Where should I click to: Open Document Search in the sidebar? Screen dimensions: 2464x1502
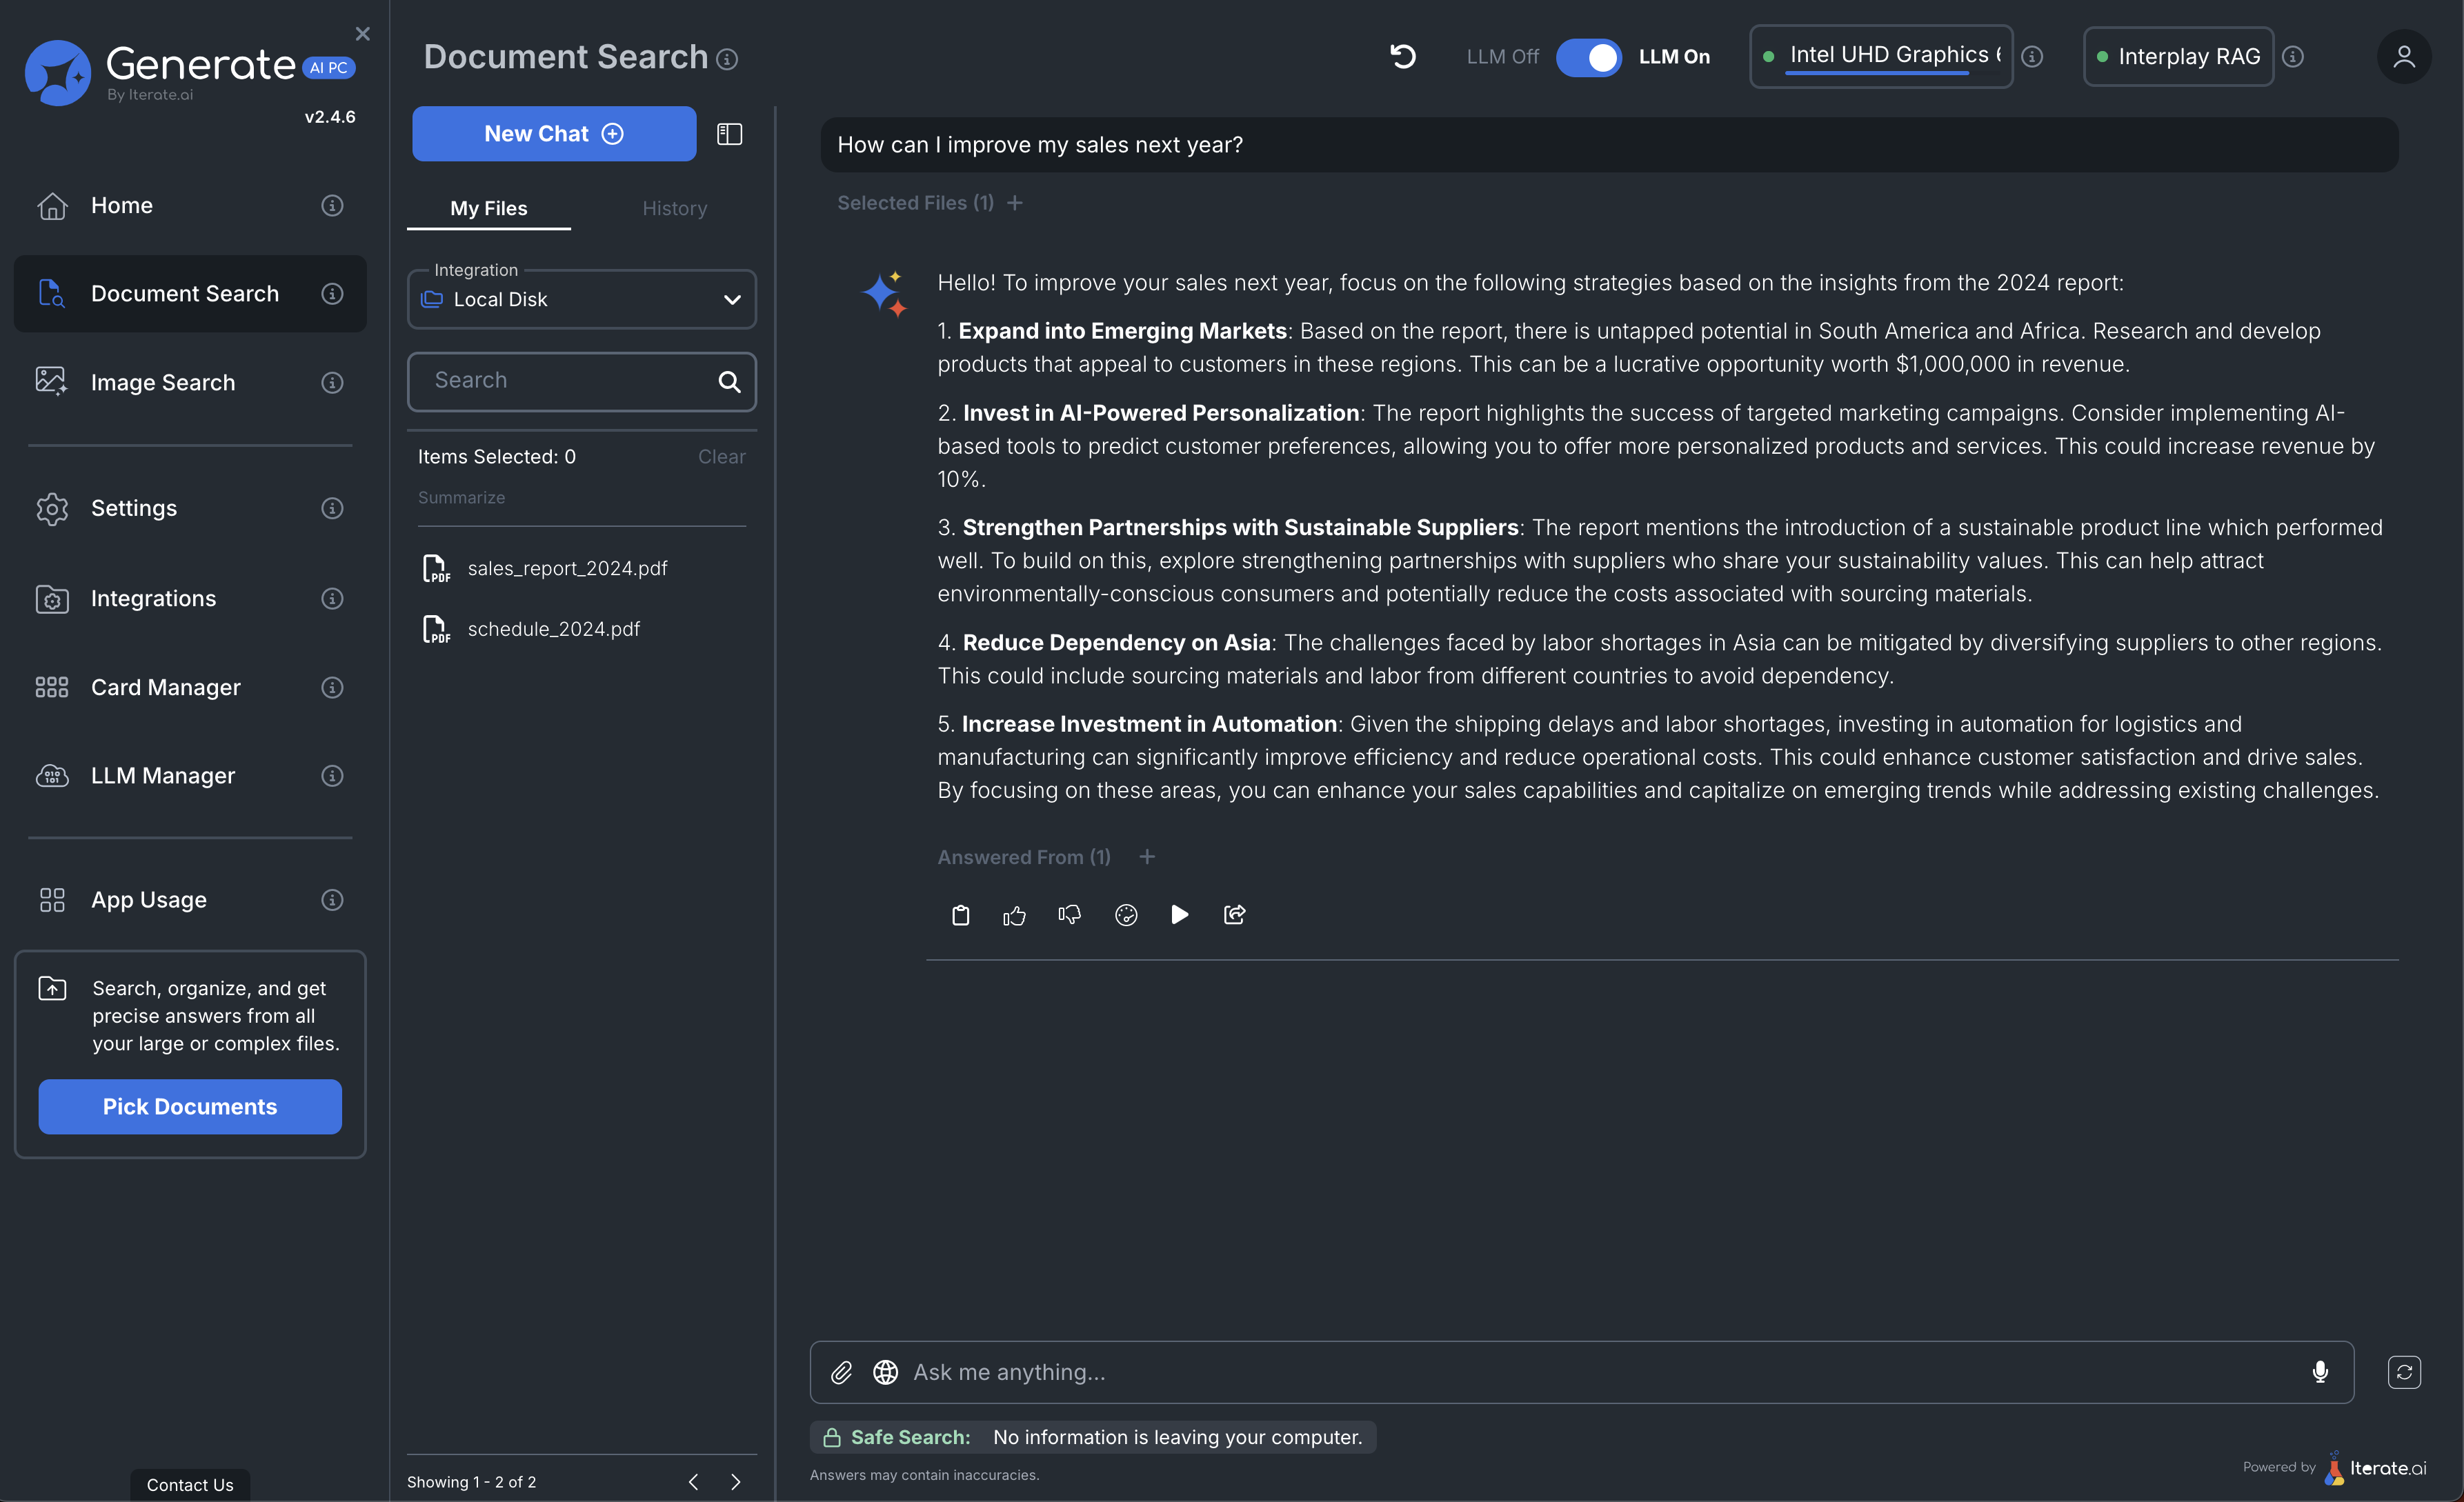click(x=190, y=293)
